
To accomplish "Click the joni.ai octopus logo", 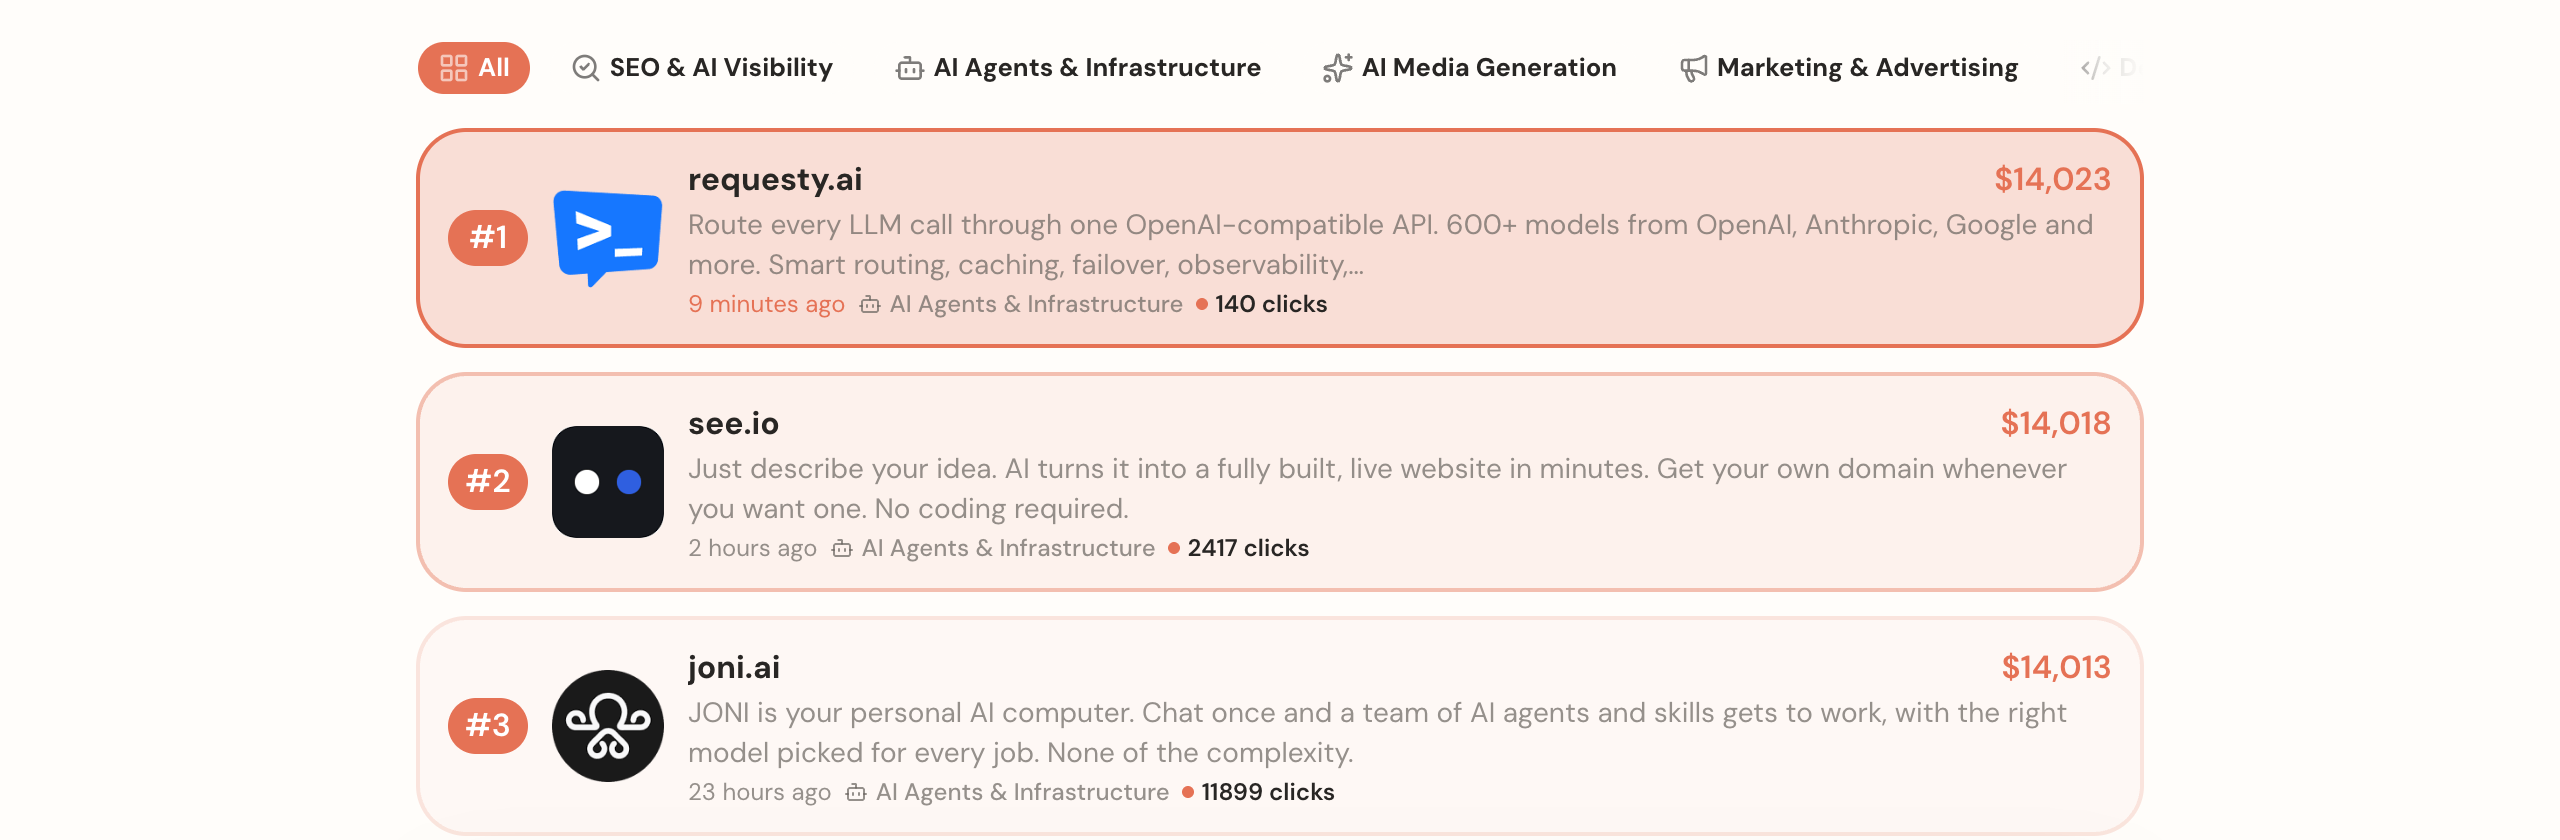I will pos(608,726).
